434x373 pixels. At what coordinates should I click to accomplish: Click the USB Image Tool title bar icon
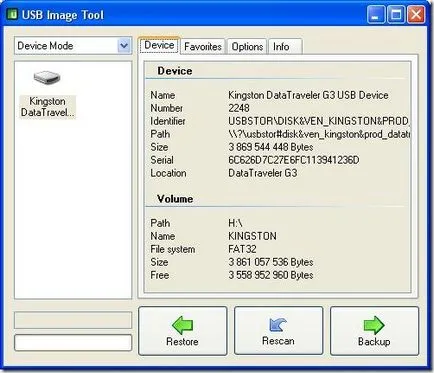point(12,15)
